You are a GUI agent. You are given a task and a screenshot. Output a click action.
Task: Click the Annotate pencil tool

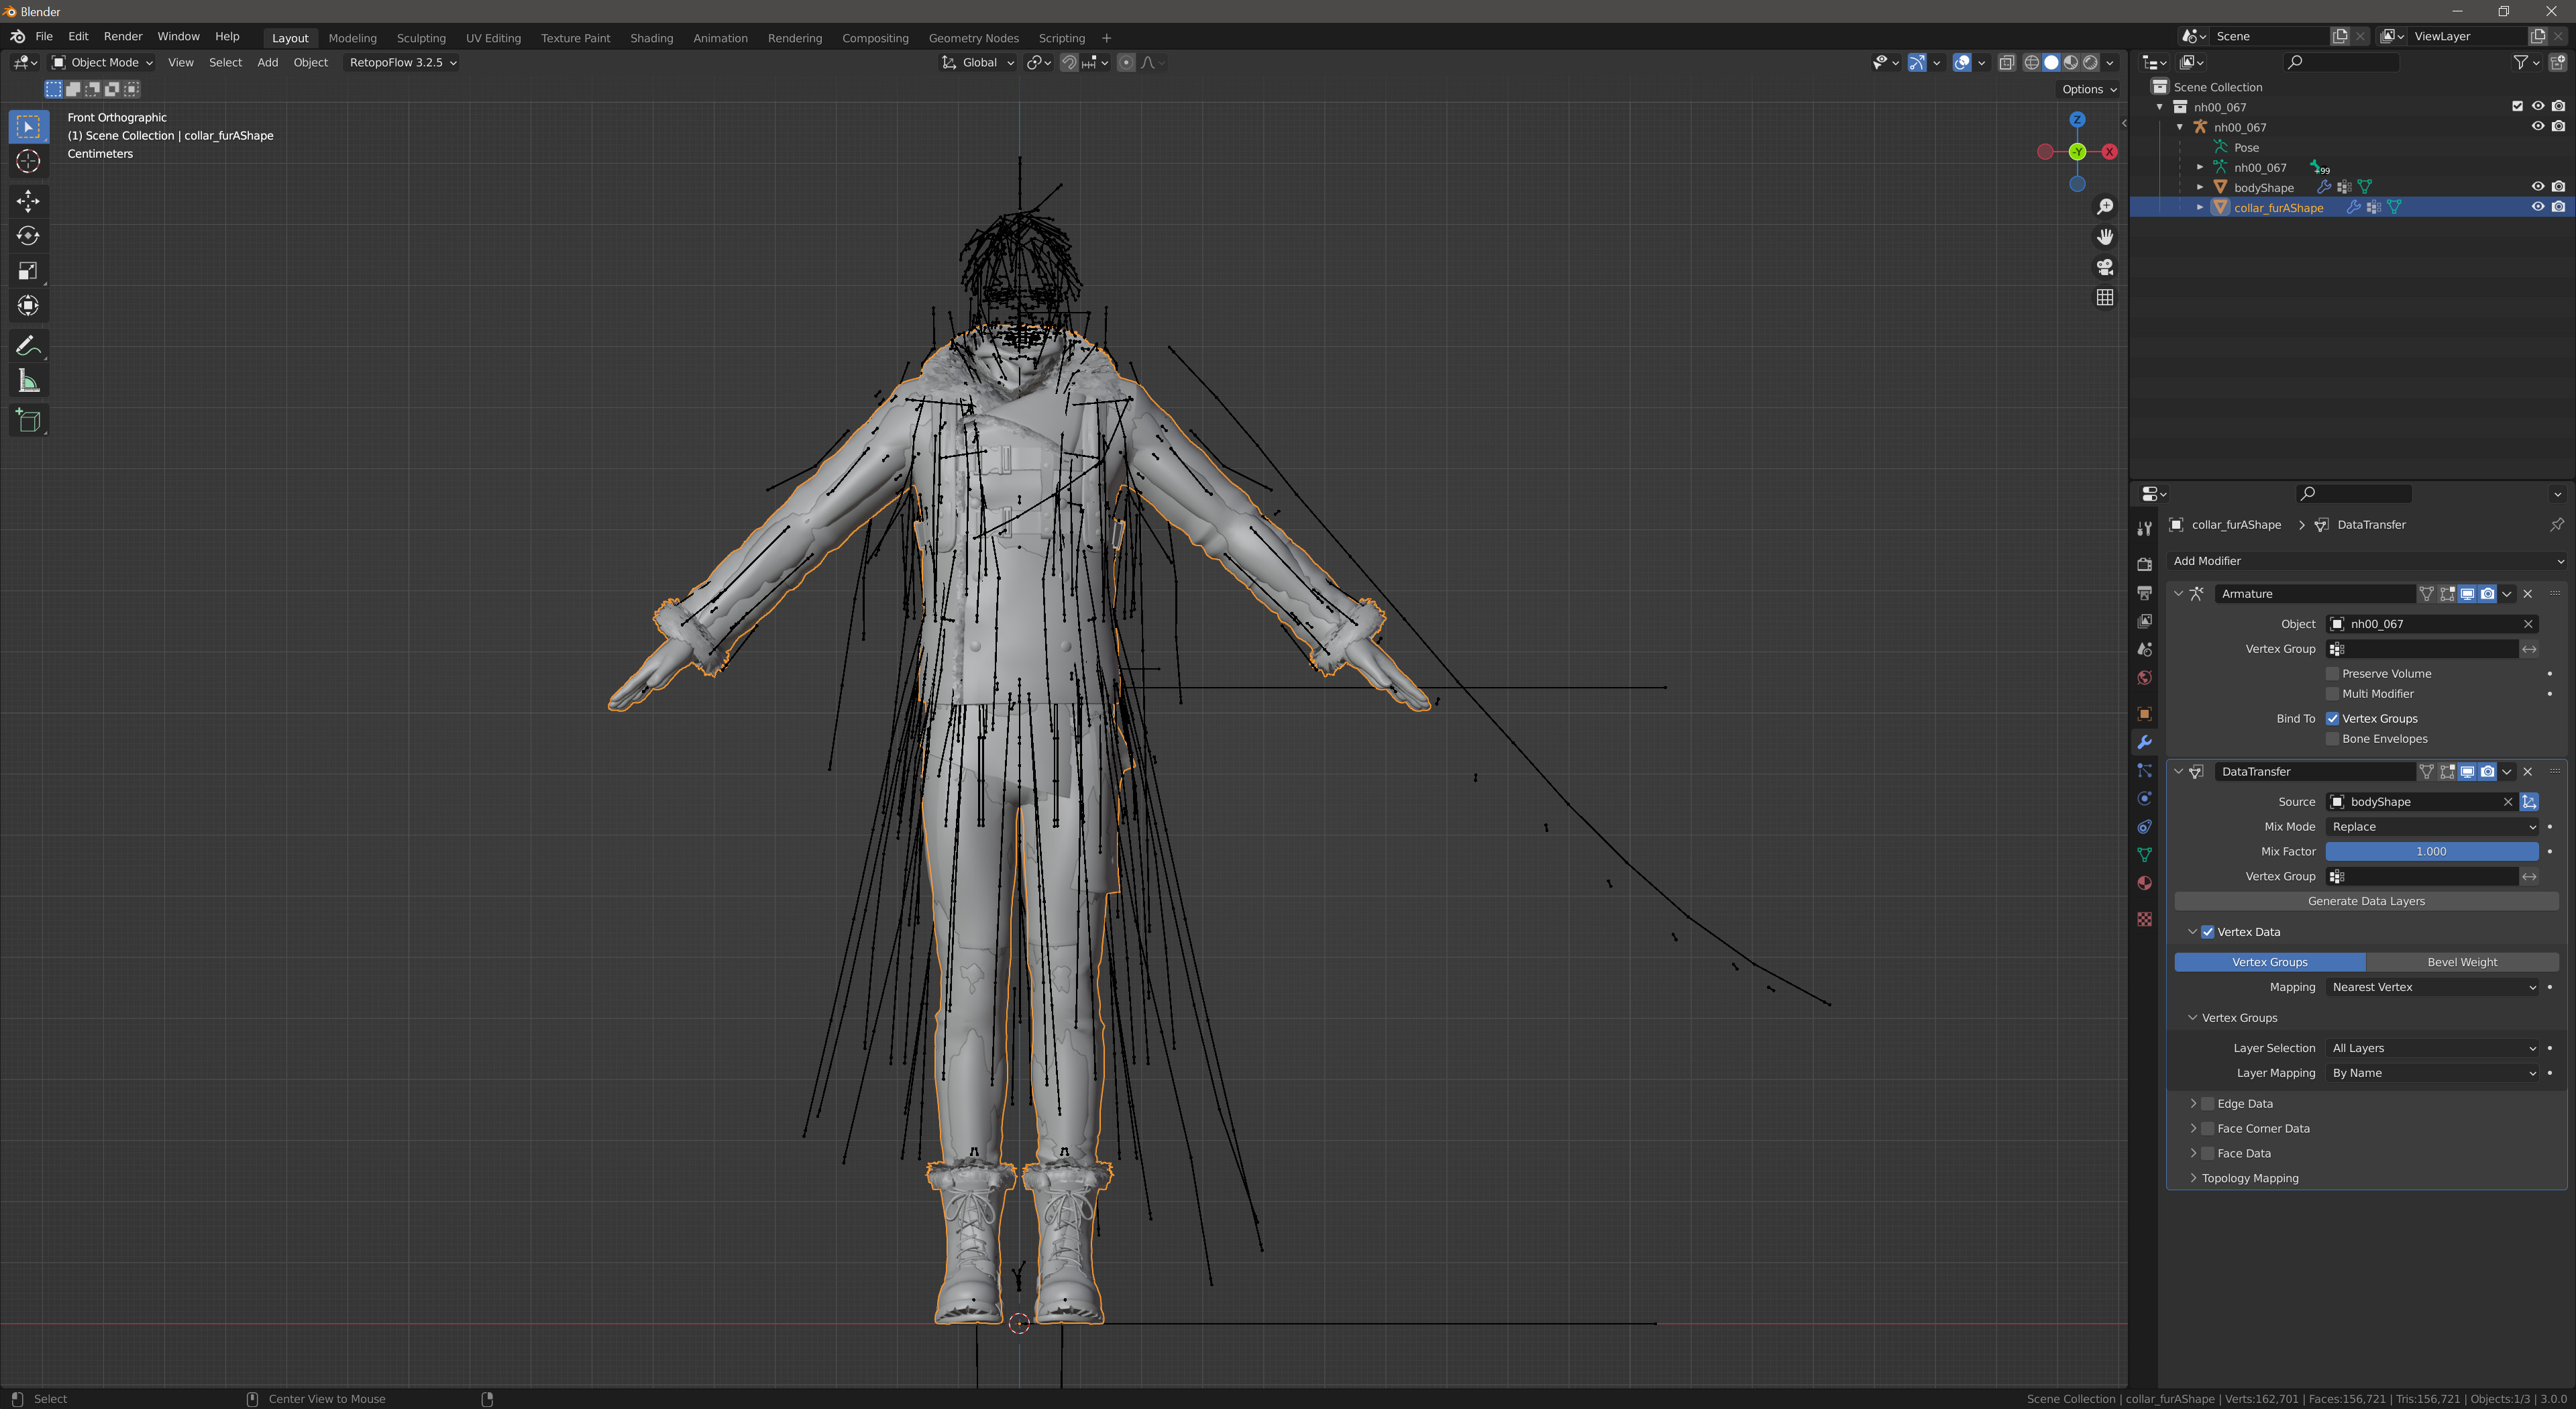click(x=28, y=346)
